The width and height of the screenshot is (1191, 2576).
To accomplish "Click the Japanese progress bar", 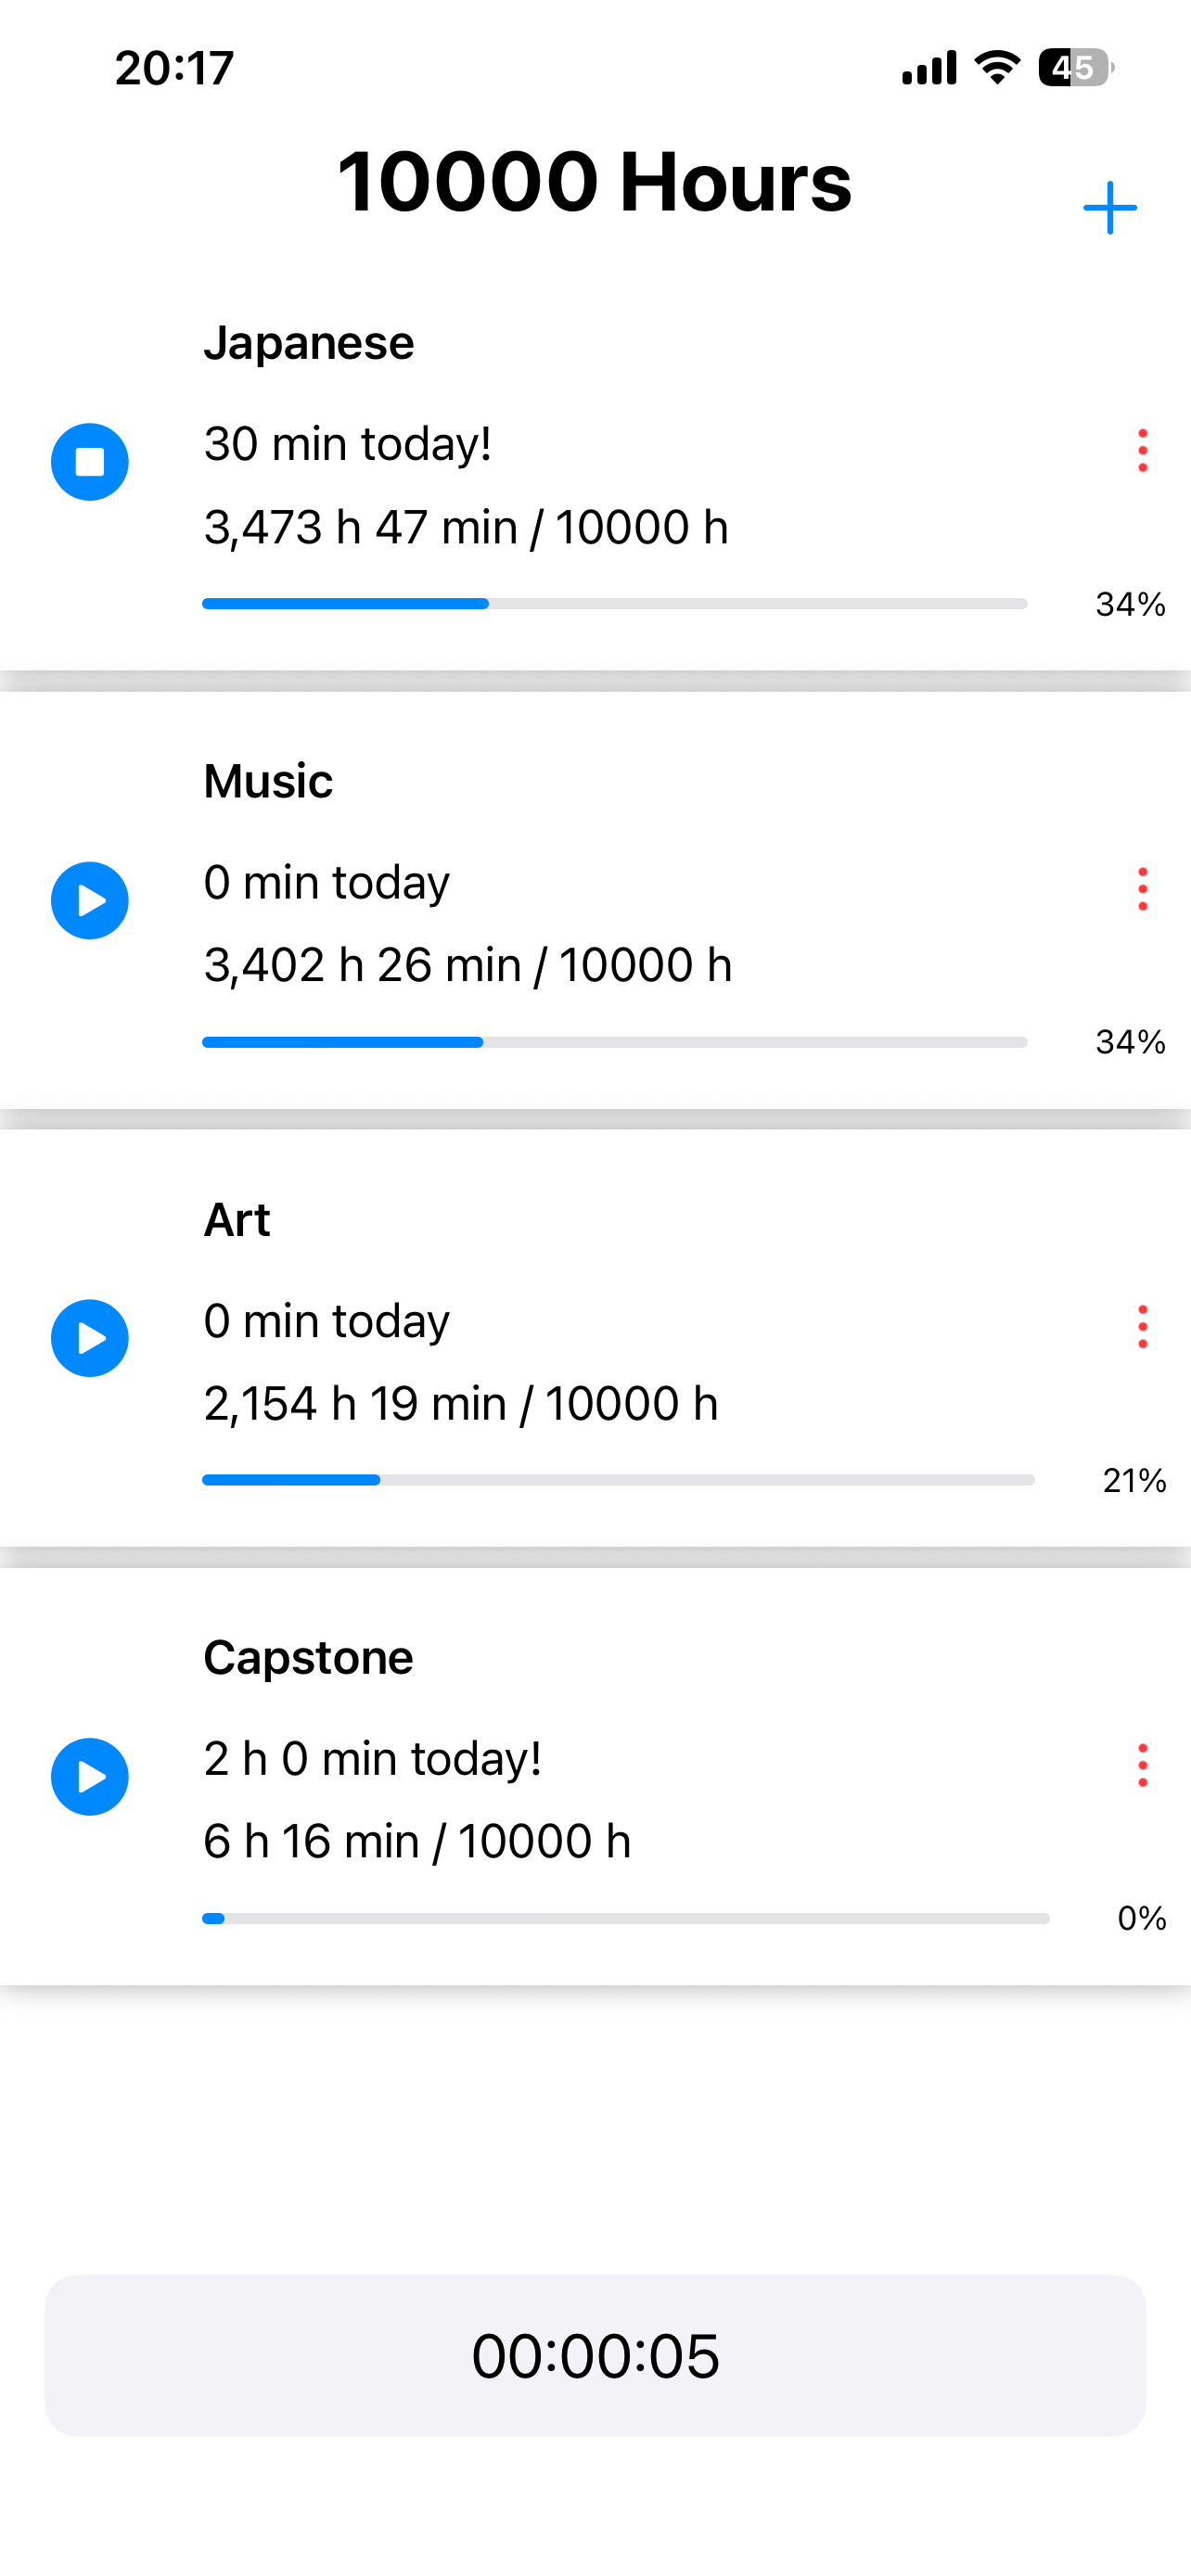I will [x=614, y=604].
